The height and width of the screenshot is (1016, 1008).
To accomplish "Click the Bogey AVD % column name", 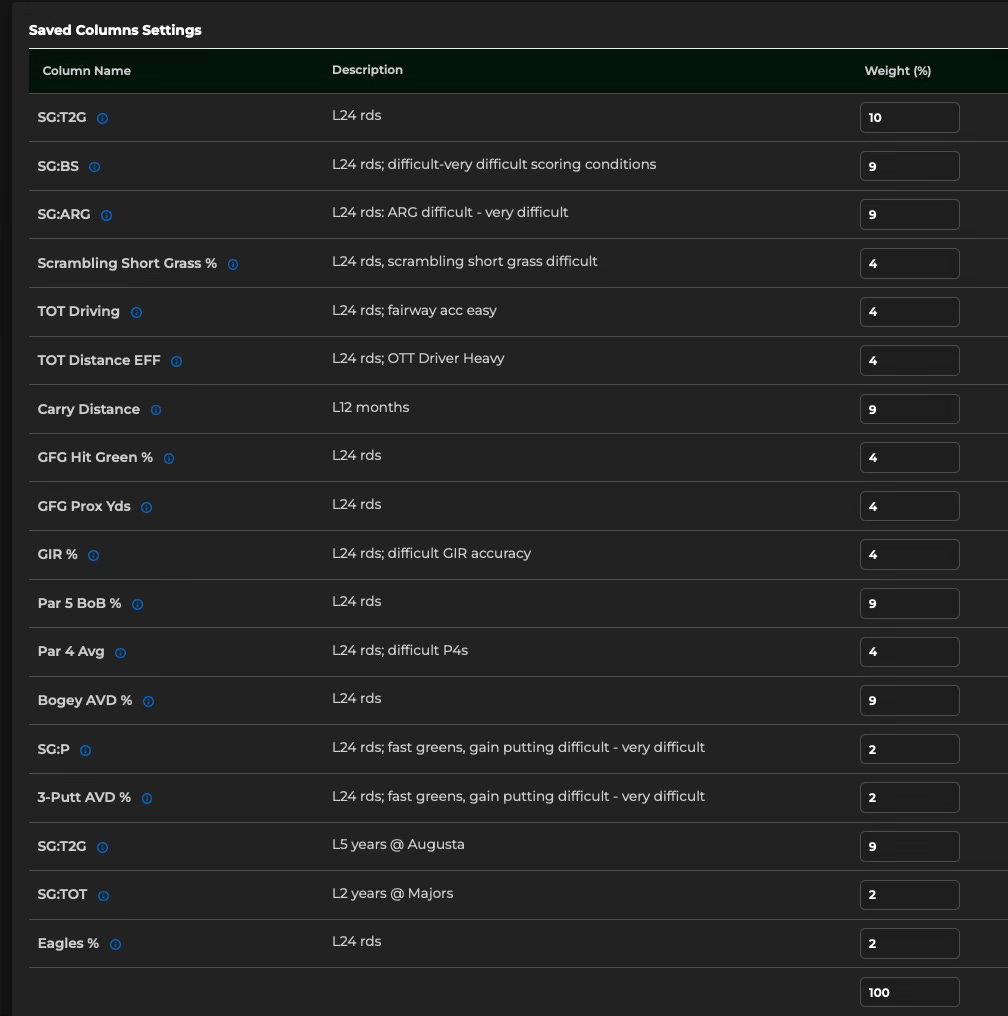I will tap(85, 700).
